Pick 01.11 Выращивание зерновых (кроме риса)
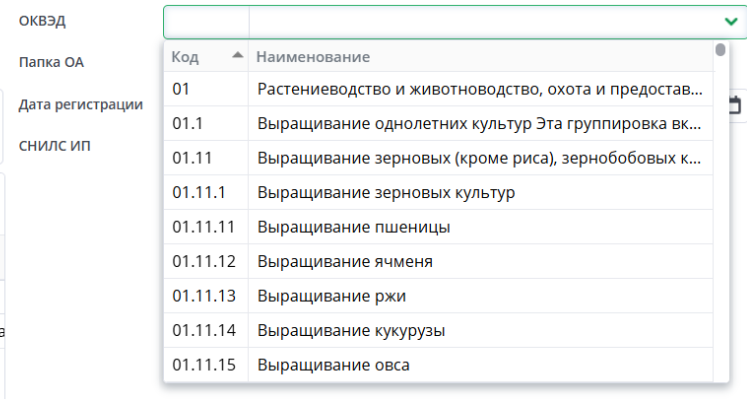The image size is (747, 404). pos(440,158)
